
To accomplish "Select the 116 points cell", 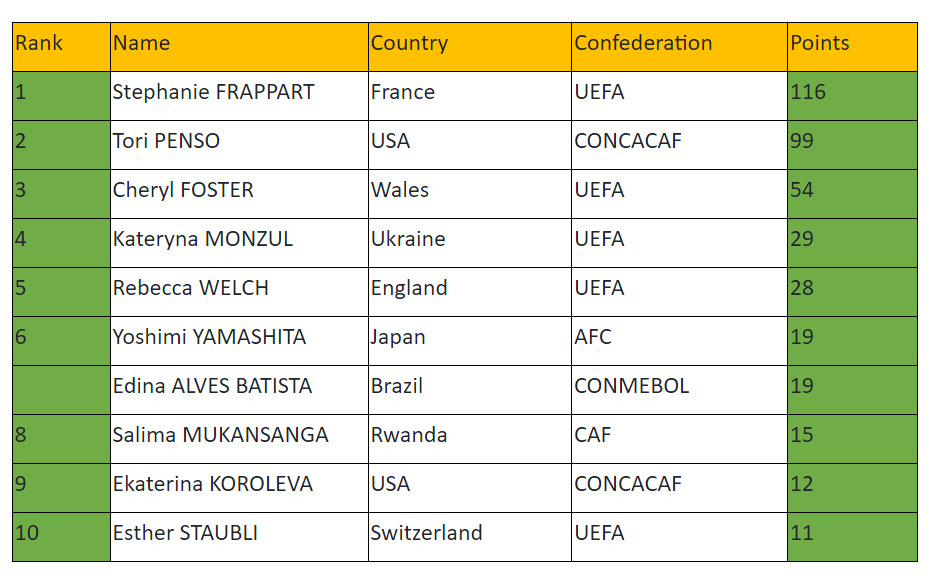I will pos(851,94).
